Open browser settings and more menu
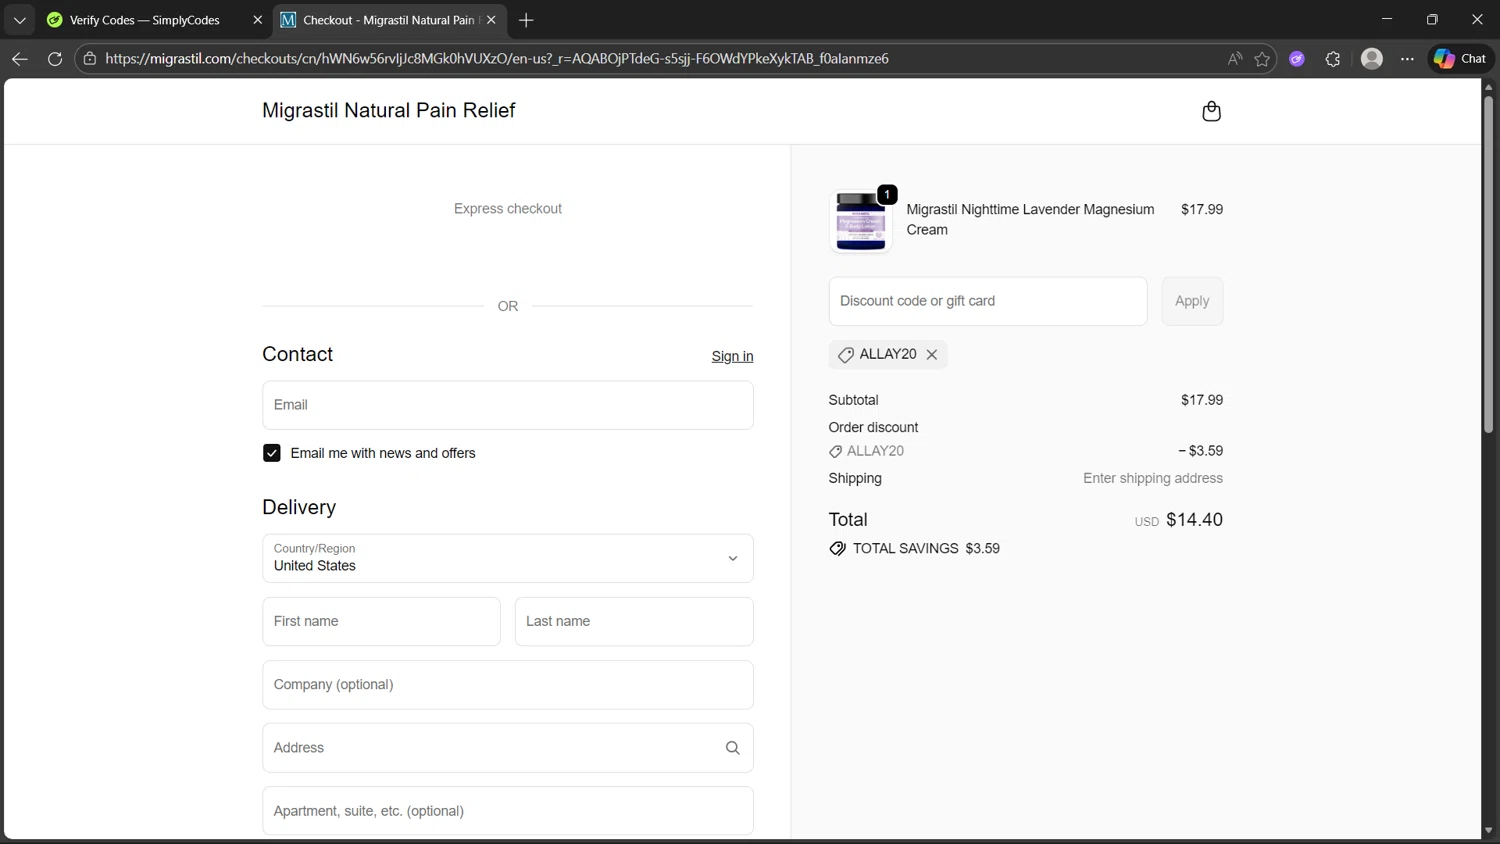 click(1407, 59)
